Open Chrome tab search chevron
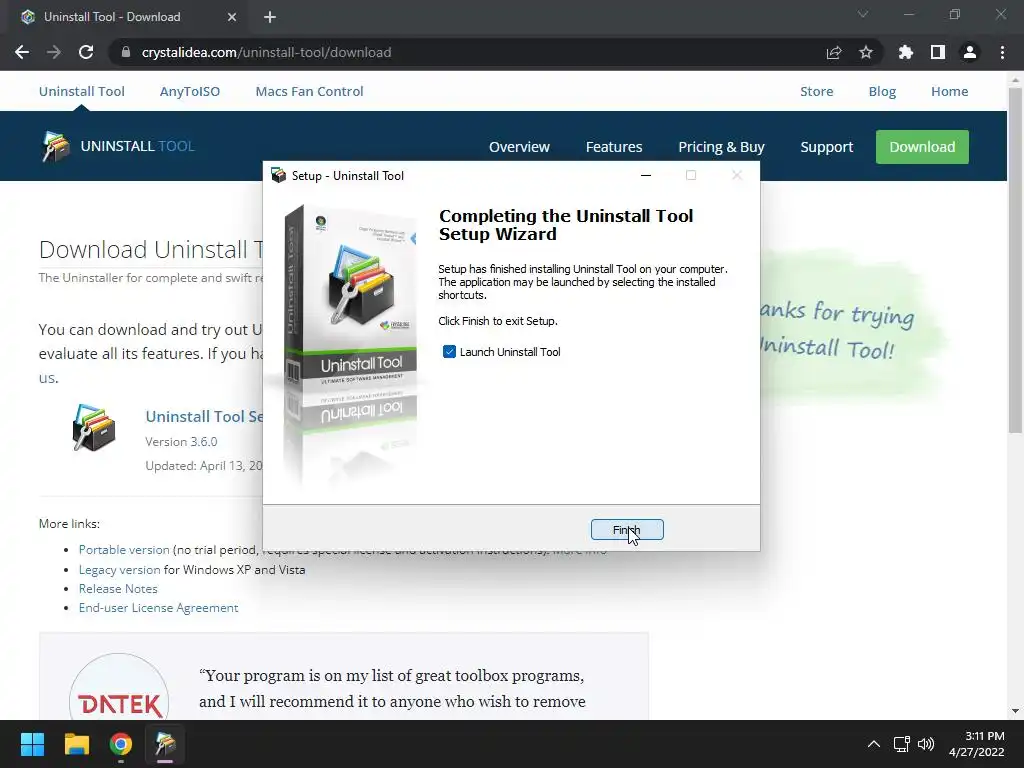This screenshot has width=1024, height=768. click(863, 14)
